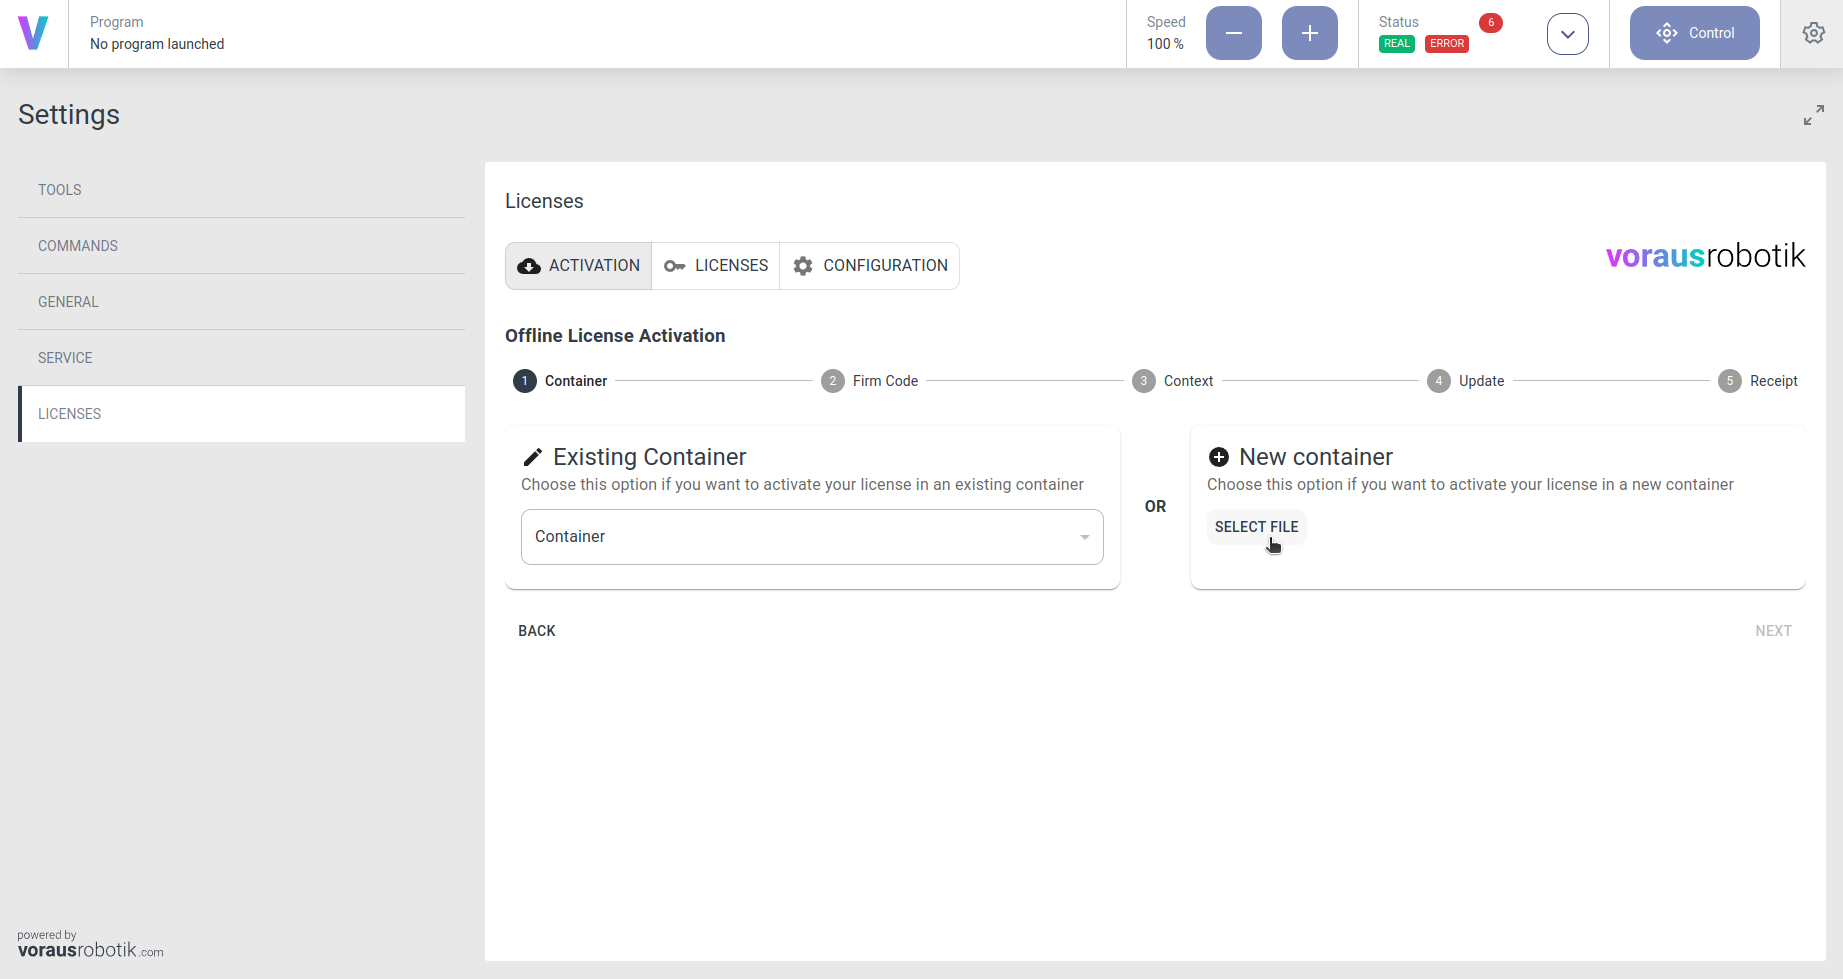Open settings via the gear icon
This screenshot has height=979, width=1843.
coord(1813,33)
